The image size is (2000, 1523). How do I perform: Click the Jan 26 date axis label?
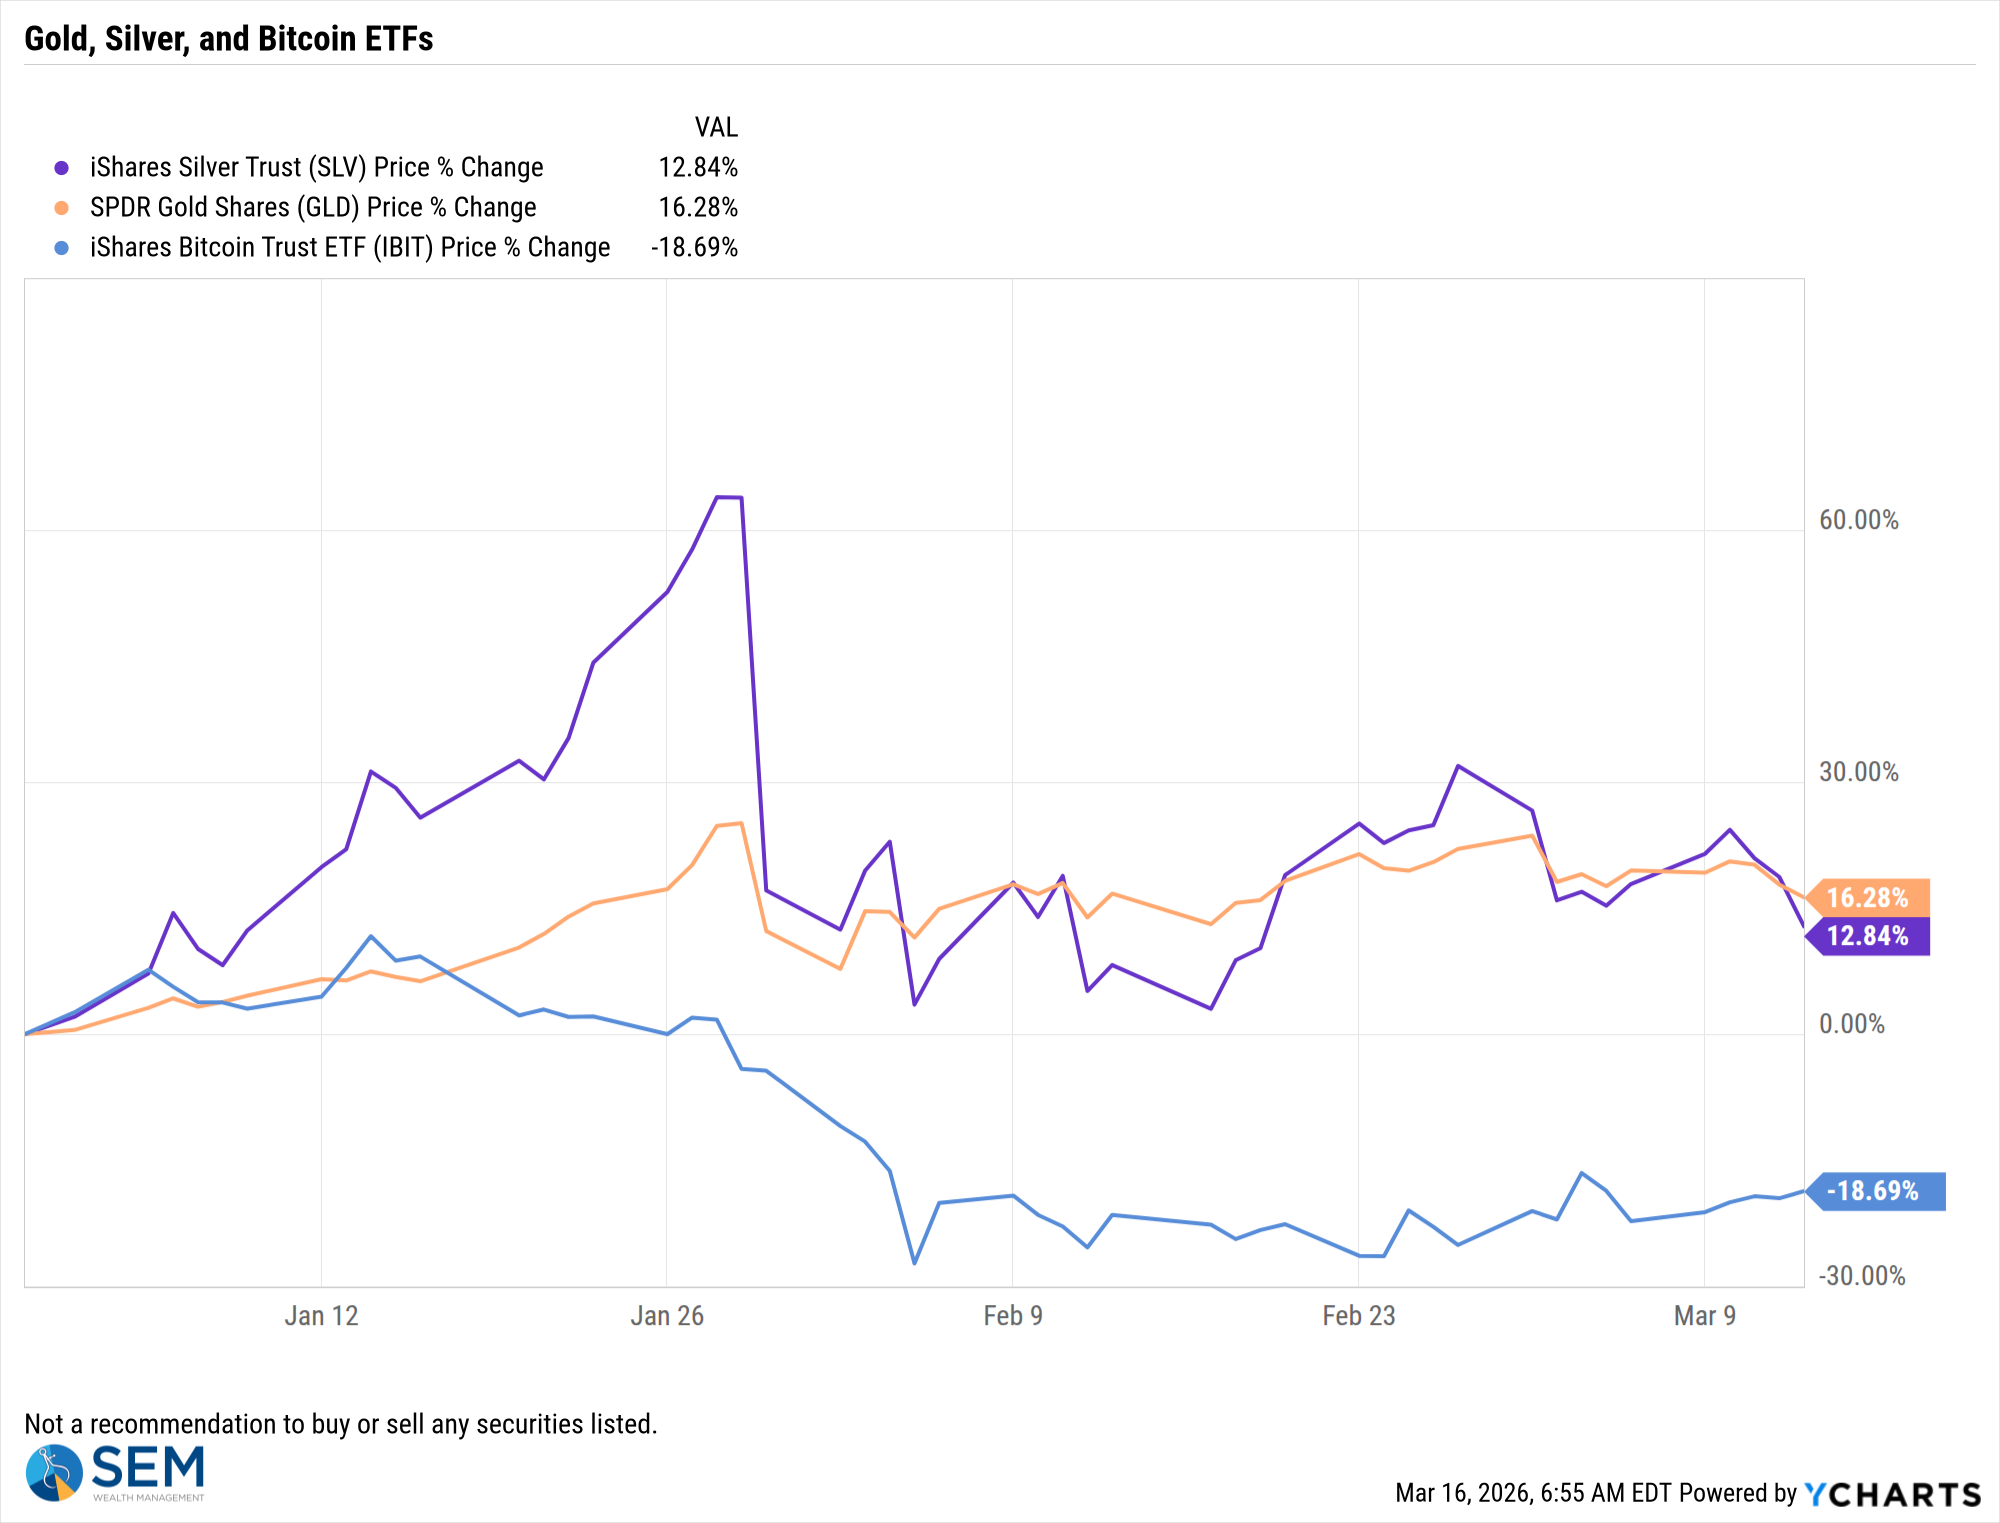coord(667,1316)
